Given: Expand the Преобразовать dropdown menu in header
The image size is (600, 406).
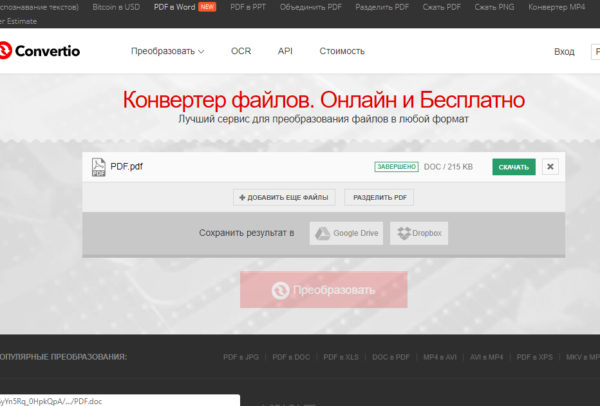Looking at the screenshot, I should pos(167,51).
